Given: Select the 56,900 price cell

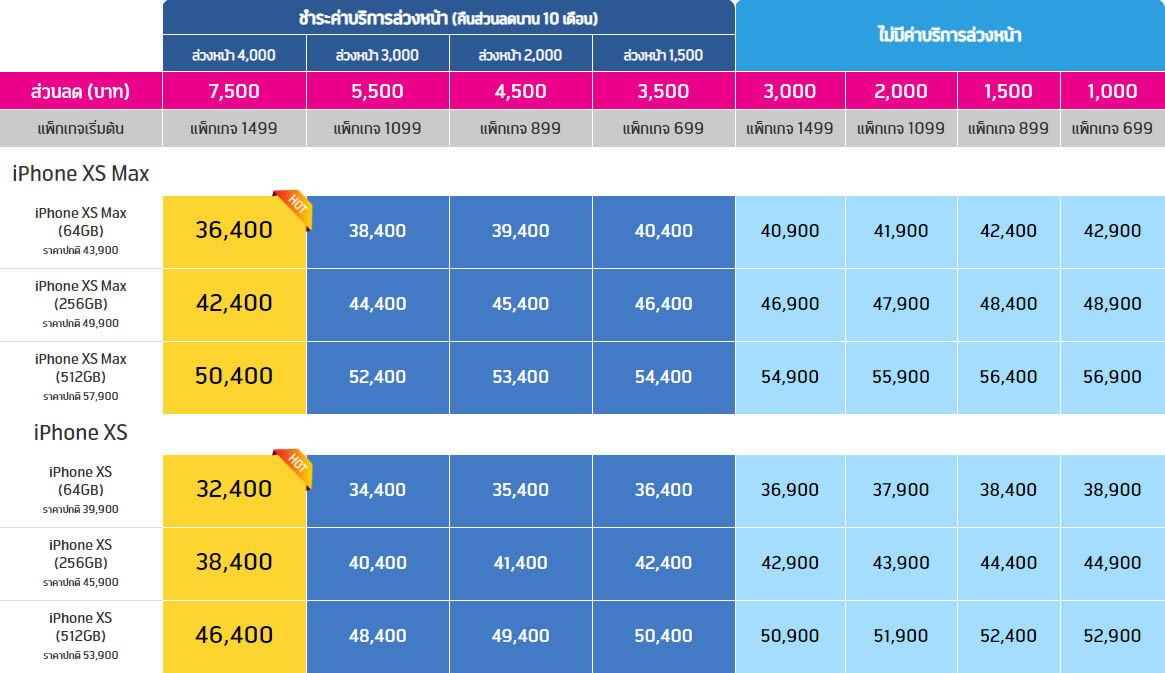Looking at the screenshot, I should [x=1112, y=377].
